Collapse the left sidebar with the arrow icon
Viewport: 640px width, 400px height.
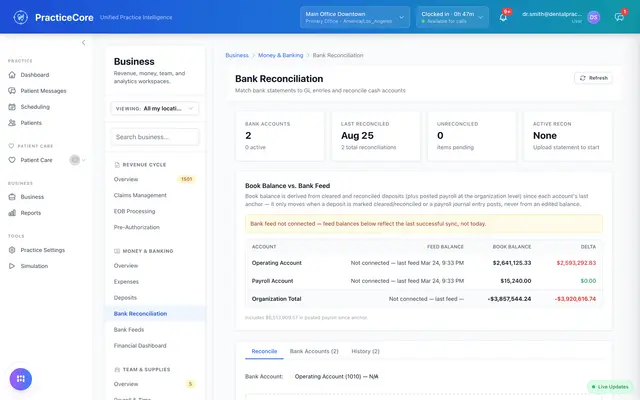(x=83, y=42)
